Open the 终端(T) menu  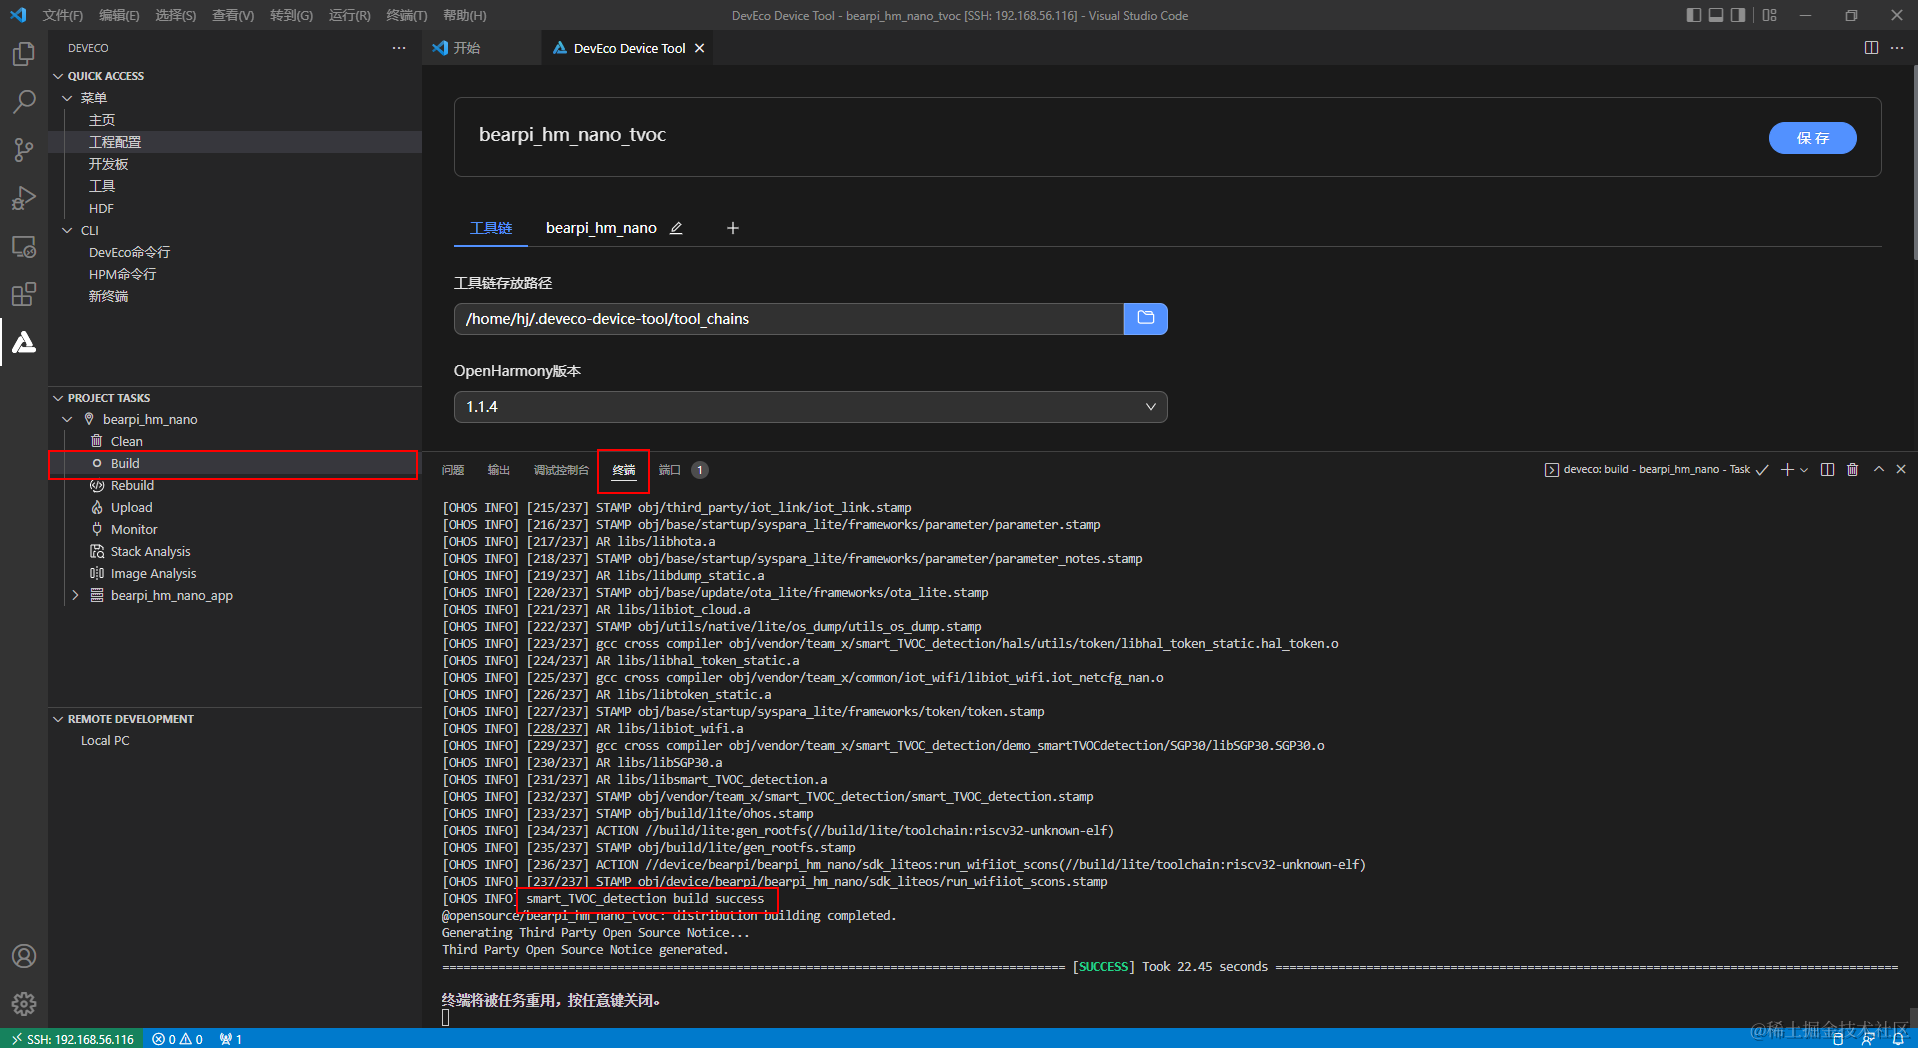pyautogui.click(x=406, y=15)
